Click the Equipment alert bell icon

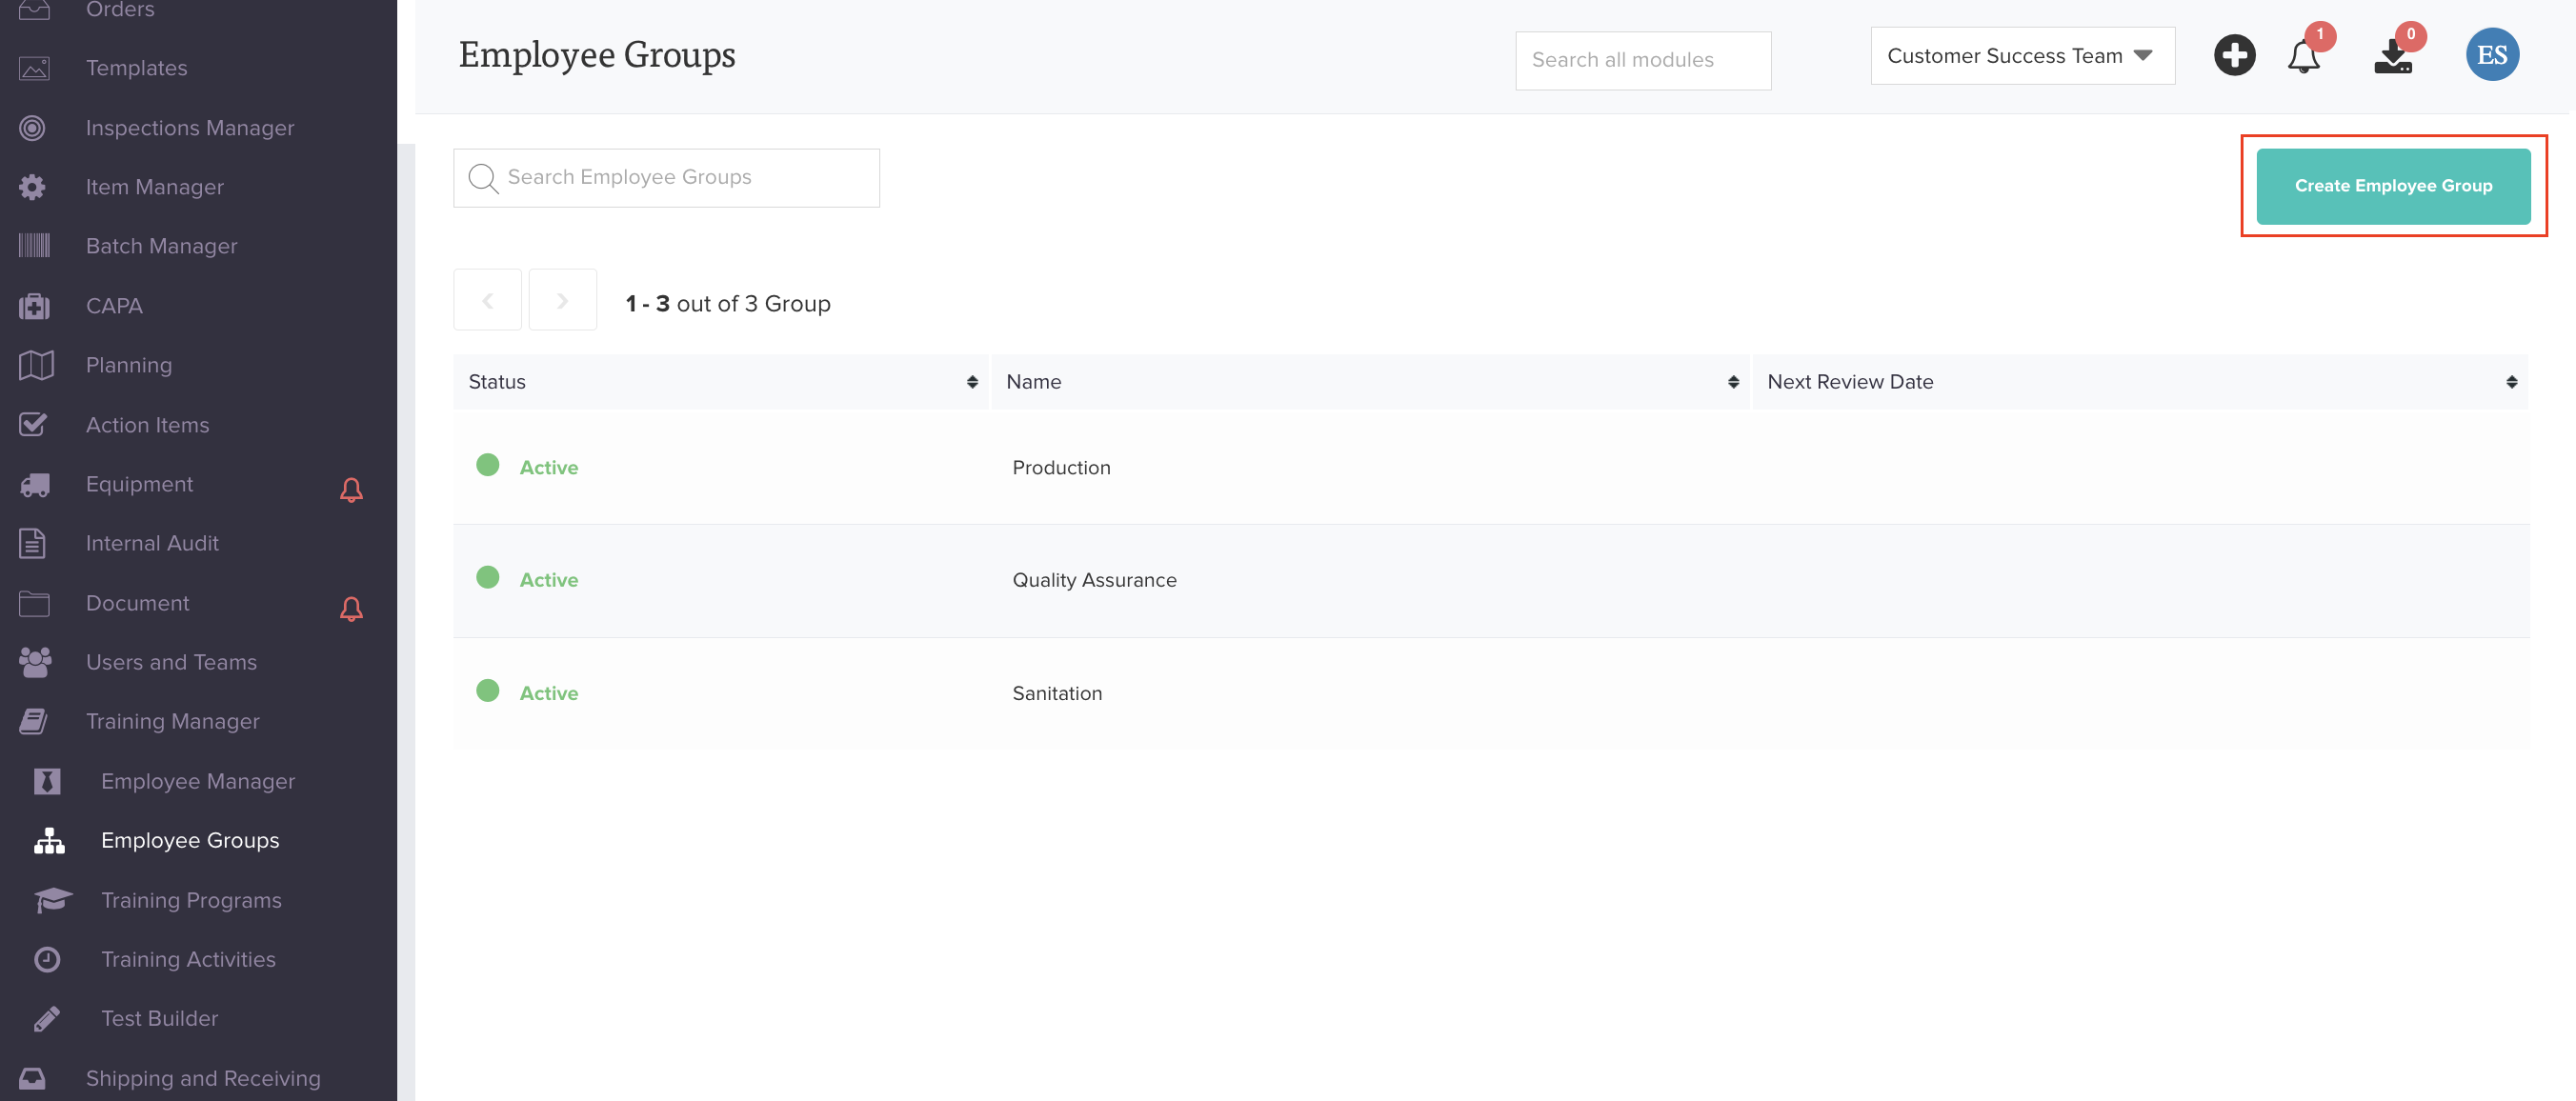click(x=351, y=489)
